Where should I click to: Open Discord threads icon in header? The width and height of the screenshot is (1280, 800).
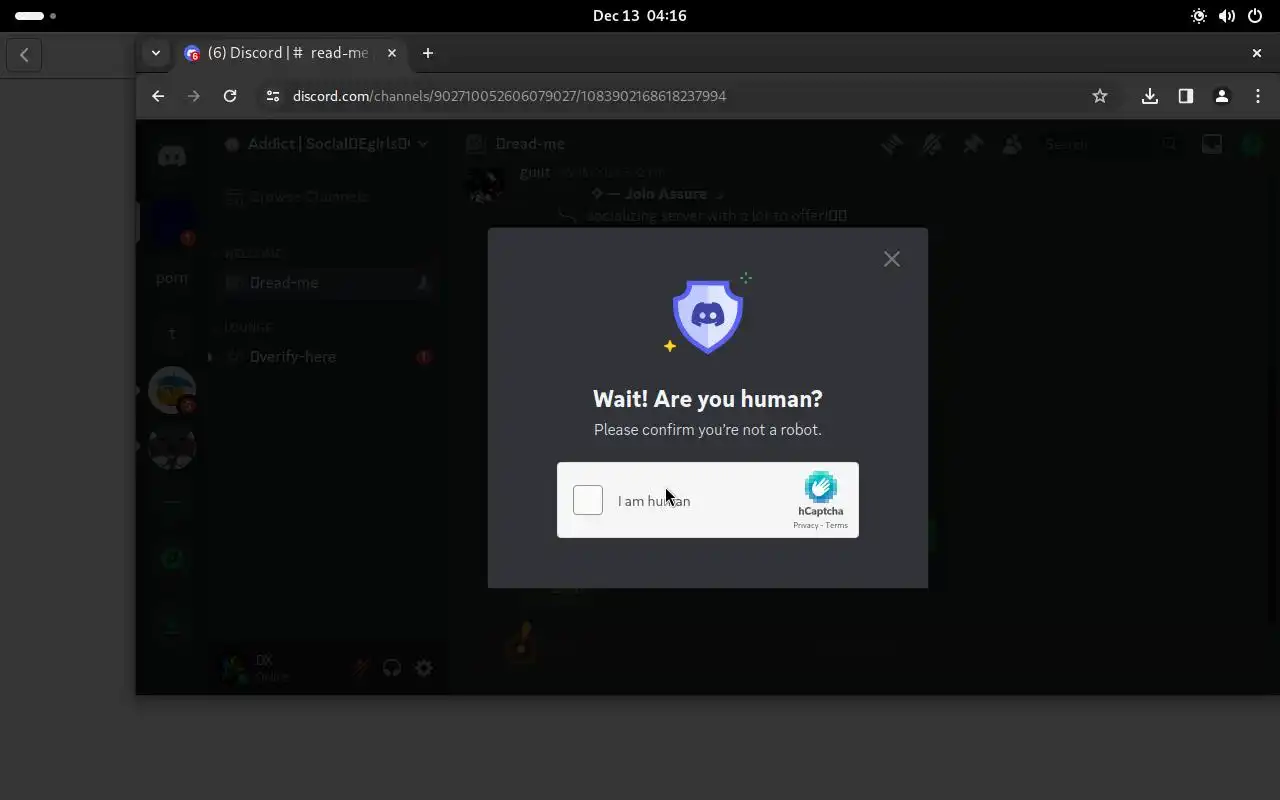[x=891, y=144]
